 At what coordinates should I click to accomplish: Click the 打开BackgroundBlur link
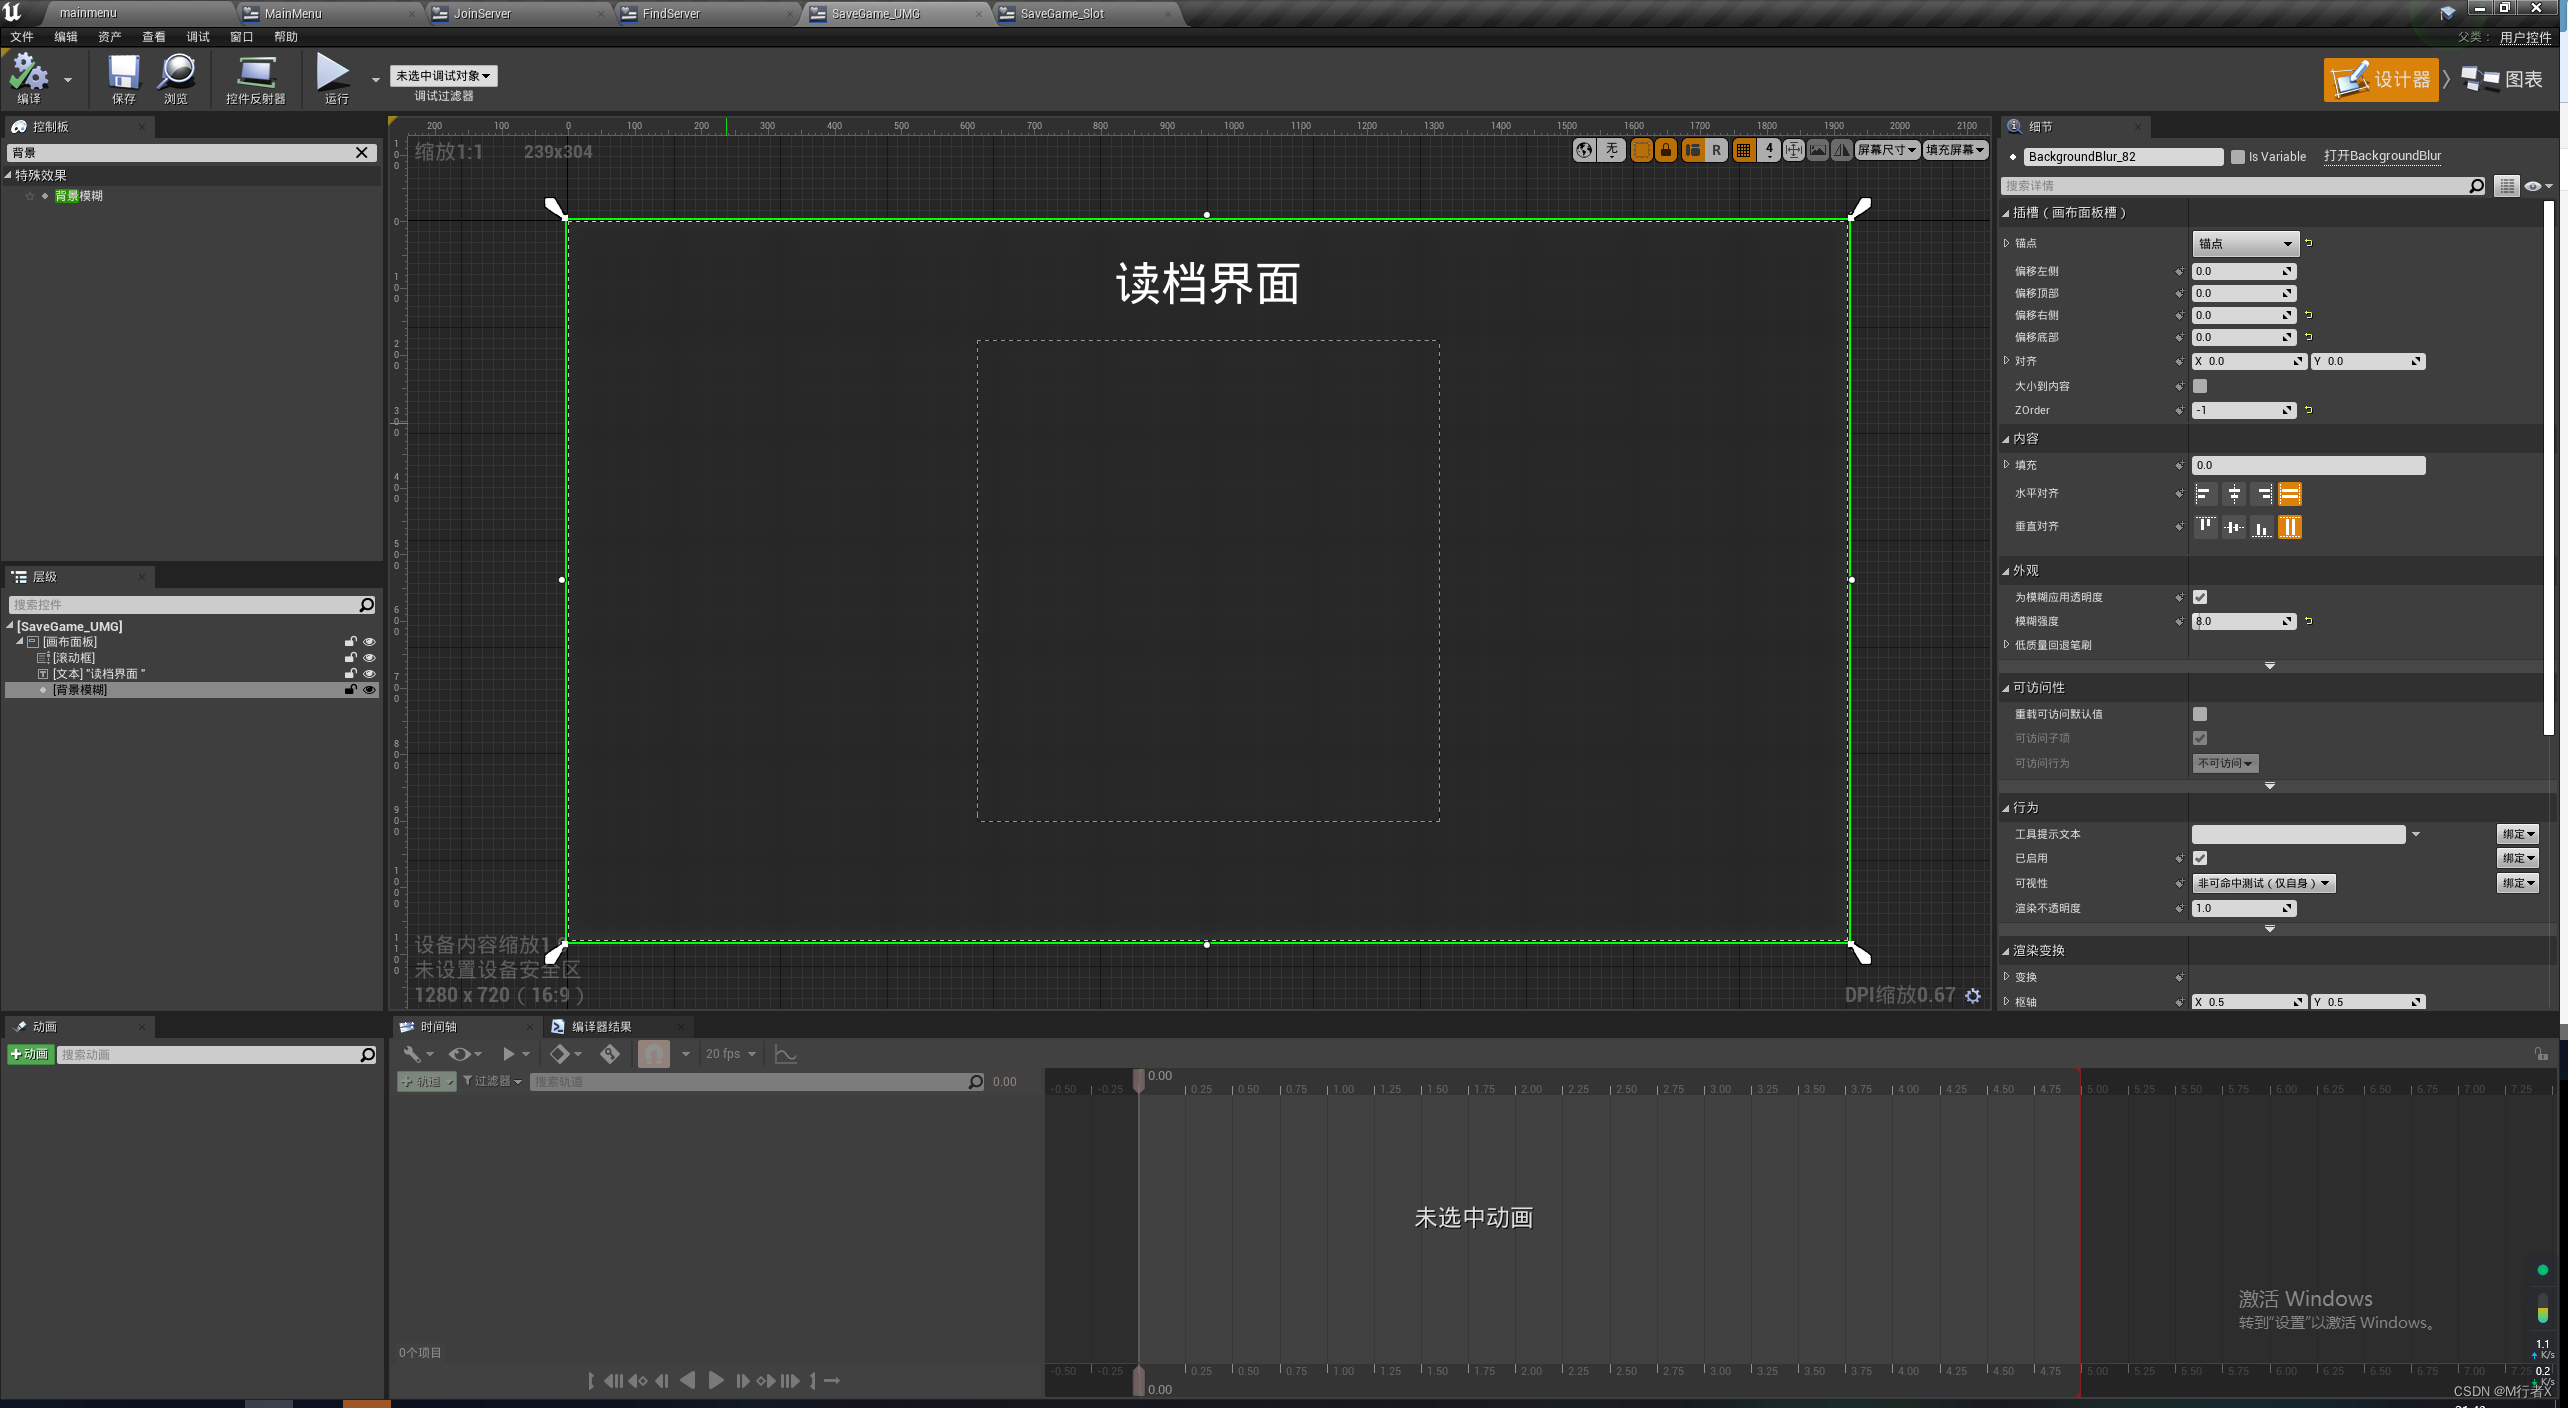tap(2382, 156)
